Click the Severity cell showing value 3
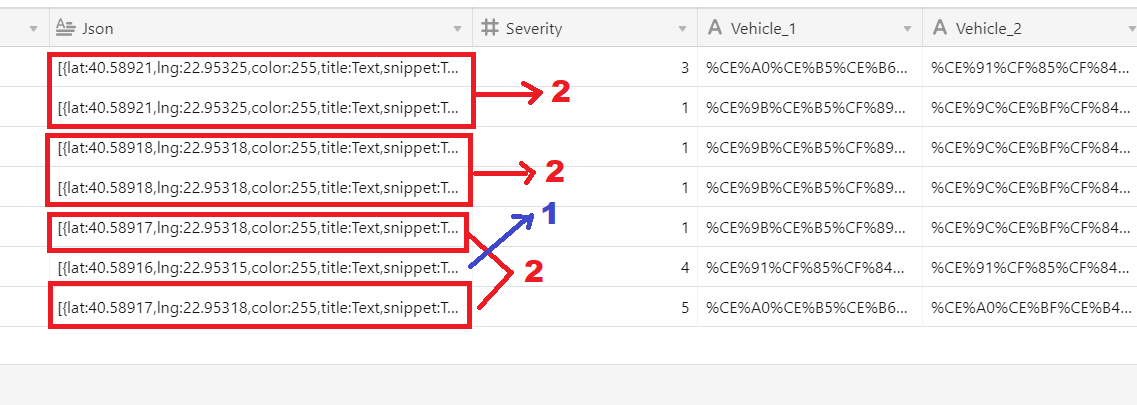Screen dimensions: 1137x405 585,67
